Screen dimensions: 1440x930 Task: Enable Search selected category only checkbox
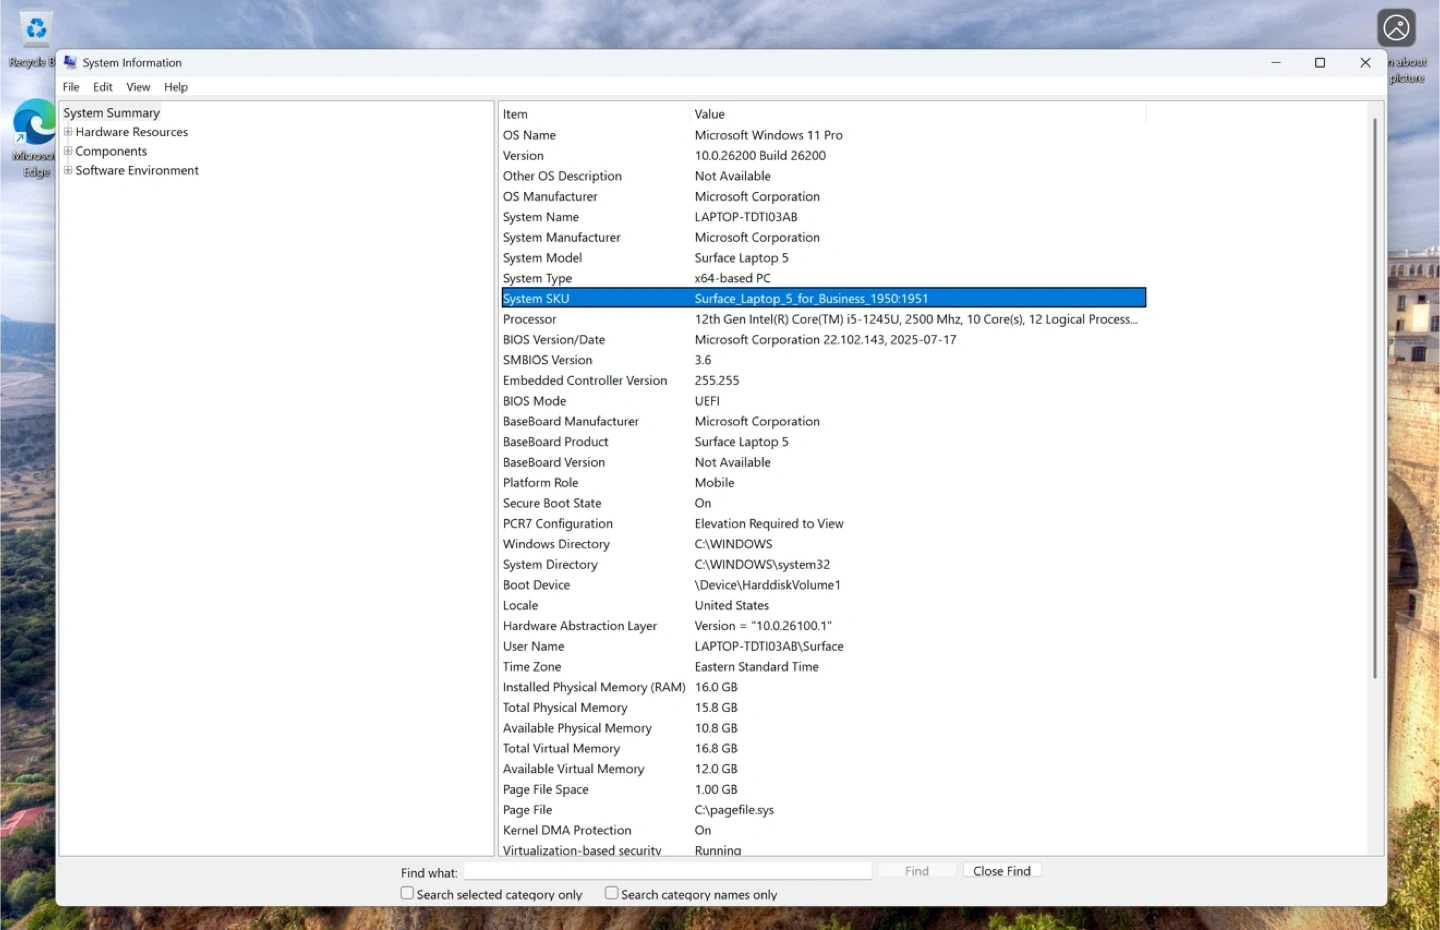[x=407, y=893]
